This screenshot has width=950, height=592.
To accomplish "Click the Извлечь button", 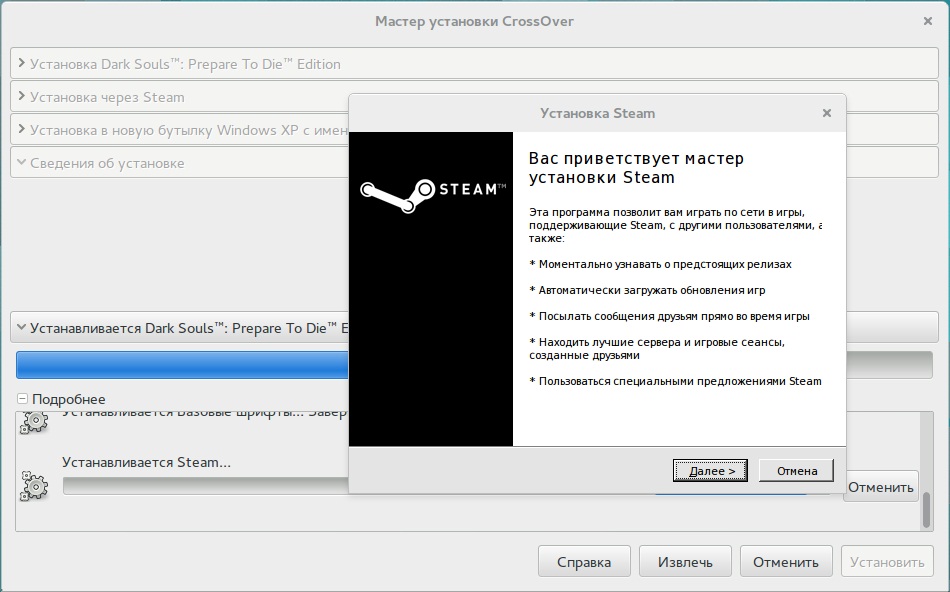I will click(x=685, y=562).
